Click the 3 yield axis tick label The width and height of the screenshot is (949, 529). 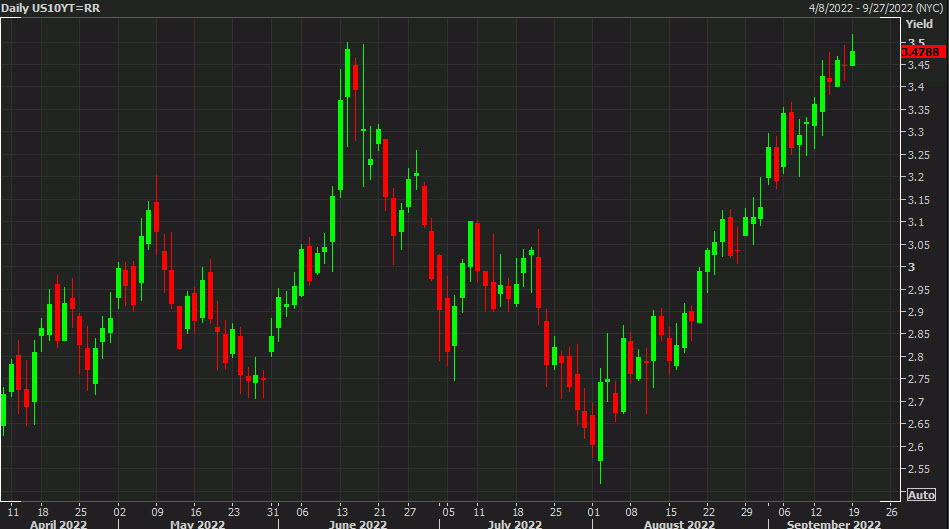909,267
